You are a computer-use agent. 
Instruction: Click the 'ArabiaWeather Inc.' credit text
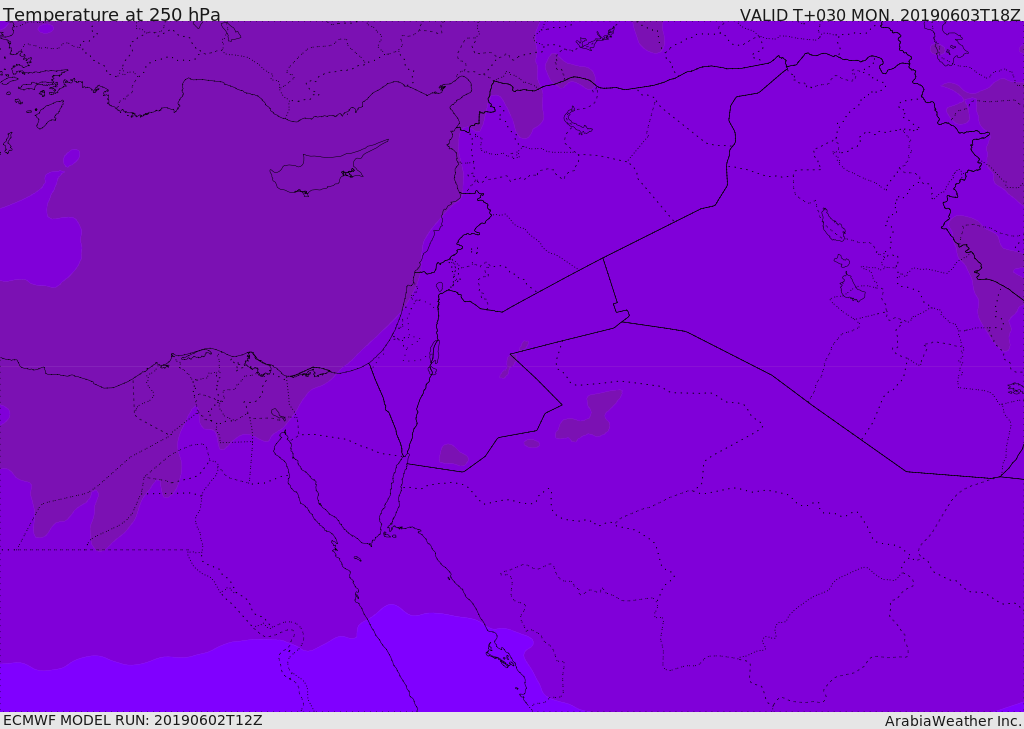coord(953,721)
